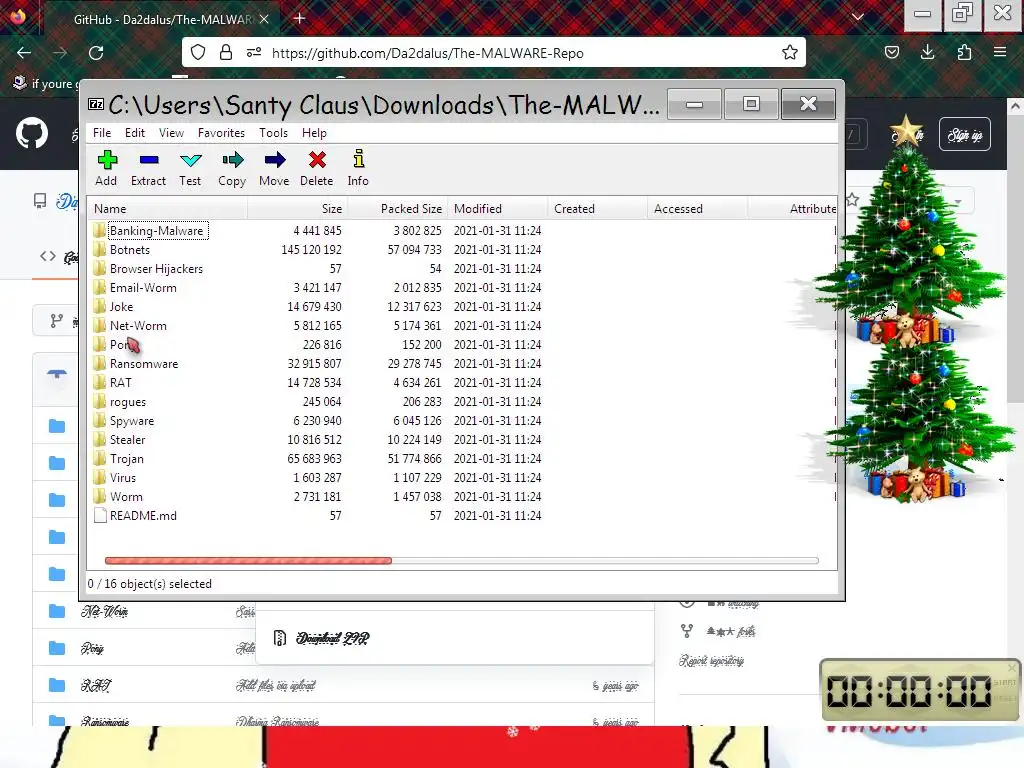Click the Copy toolbar icon
The width and height of the screenshot is (1024, 768).
(232, 160)
